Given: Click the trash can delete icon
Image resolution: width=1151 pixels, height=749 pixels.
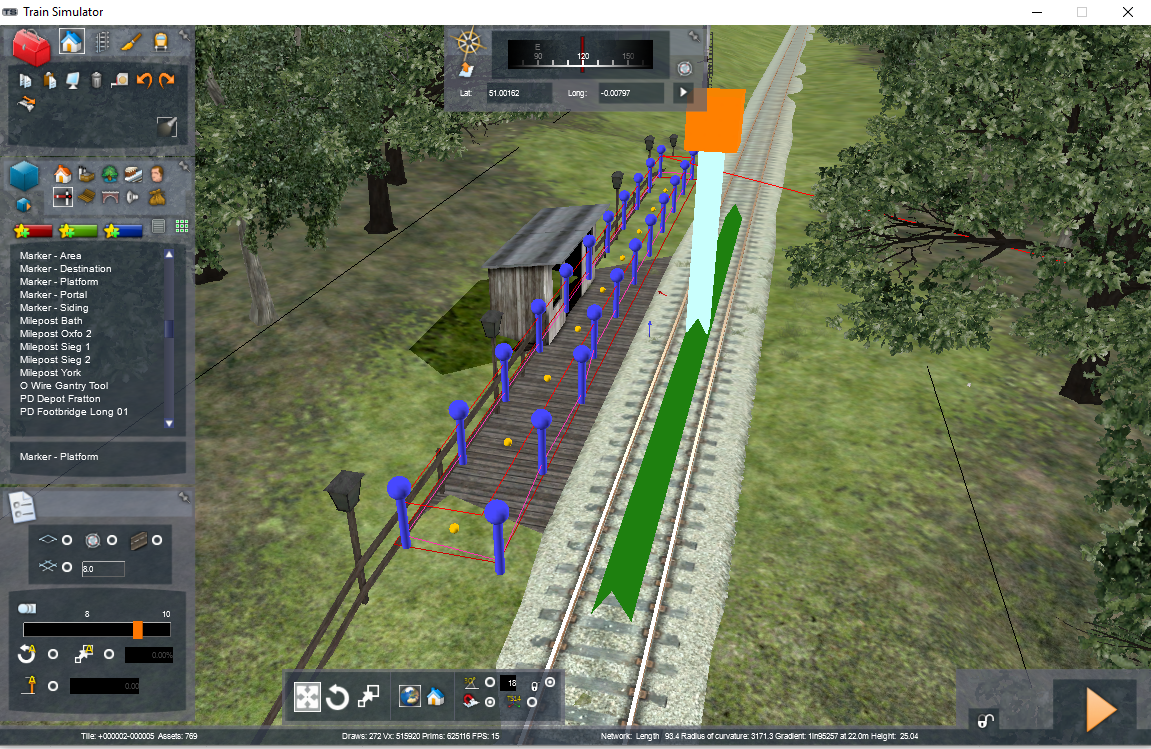Looking at the screenshot, I should (x=96, y=80).
